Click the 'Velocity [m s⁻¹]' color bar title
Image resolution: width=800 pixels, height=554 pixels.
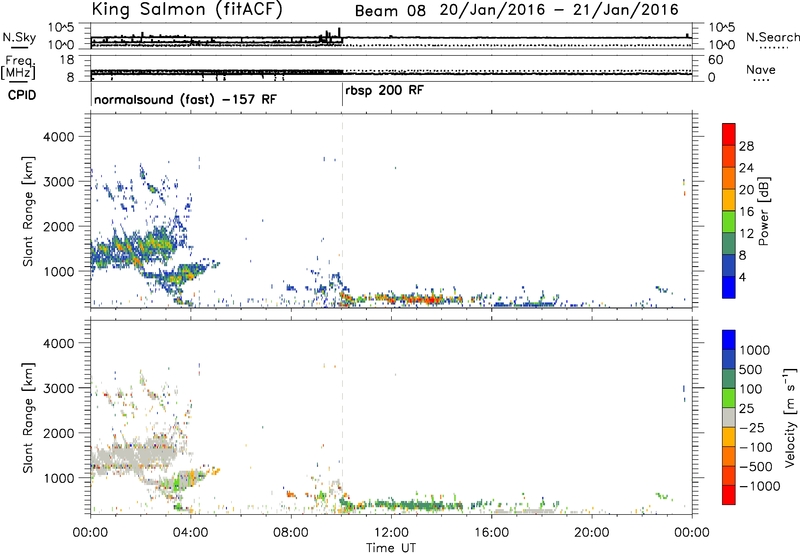pyautogui.click(x=790, y=417)
